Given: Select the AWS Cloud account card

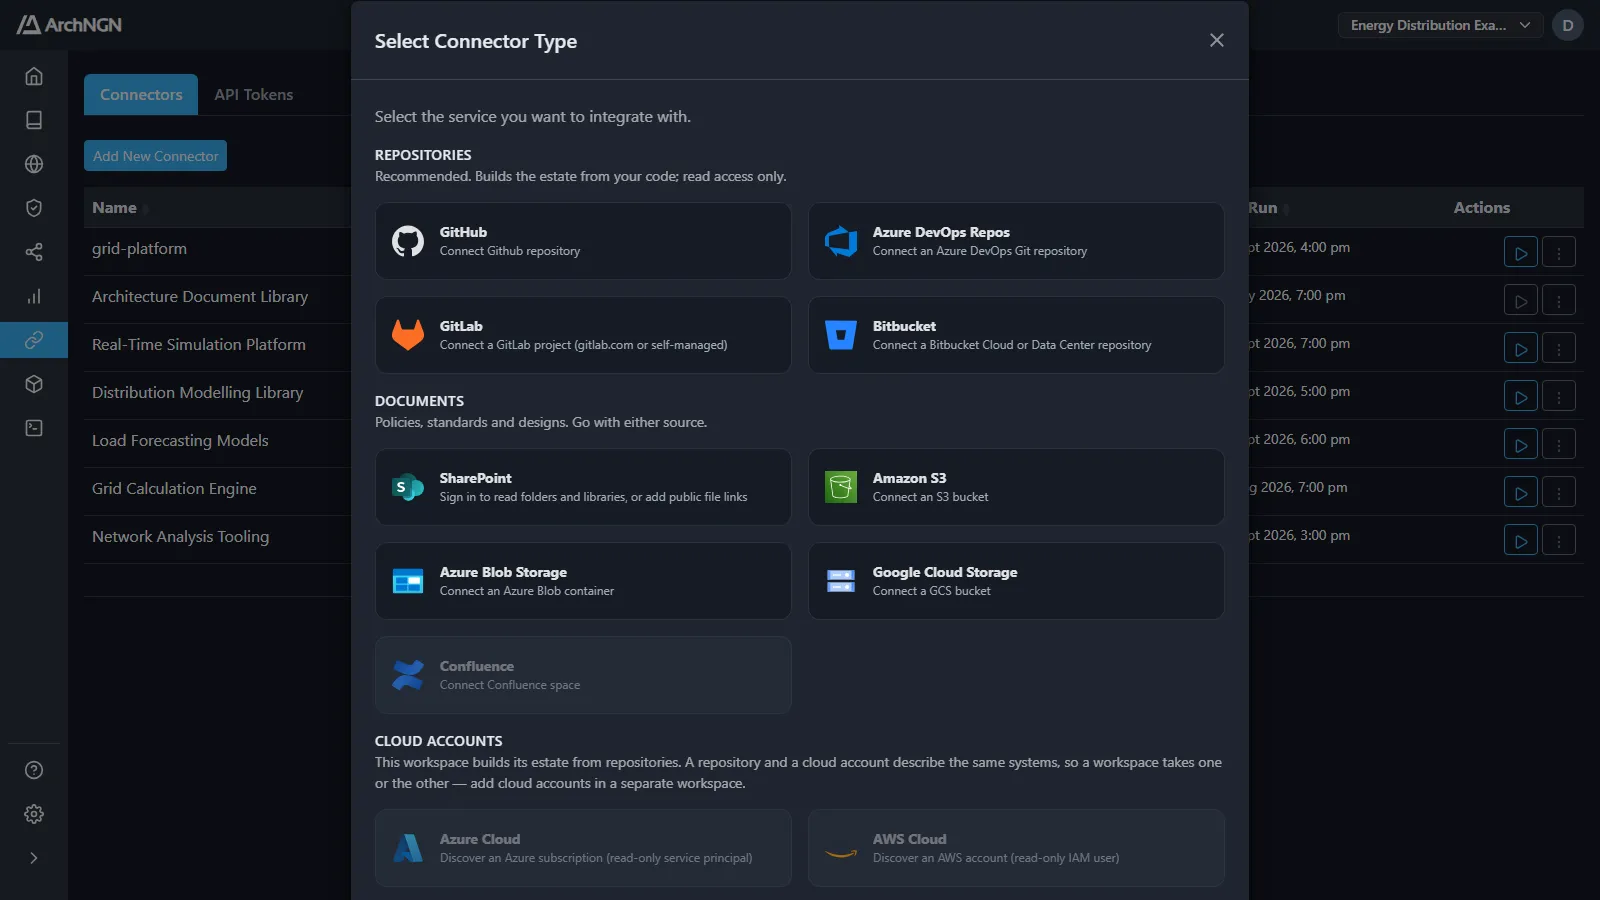Looking at the screenshot, I should 1016,848.
